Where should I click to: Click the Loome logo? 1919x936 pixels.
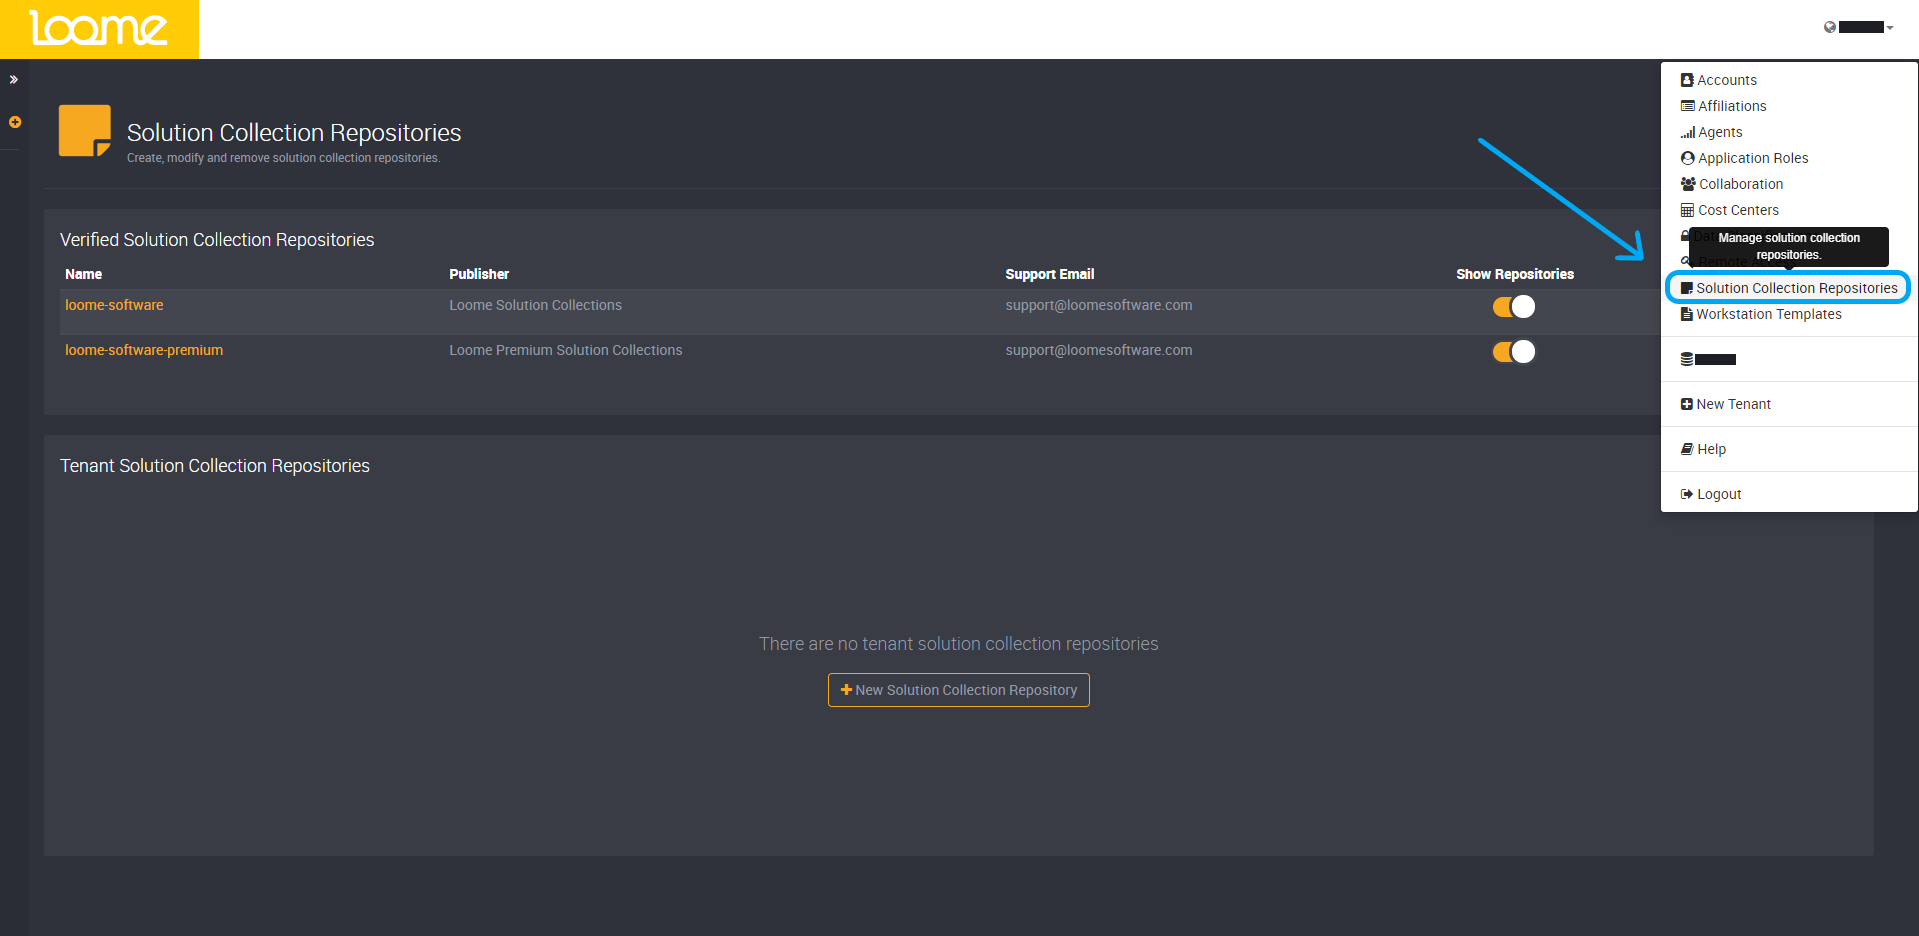click(x=99, y=29)
